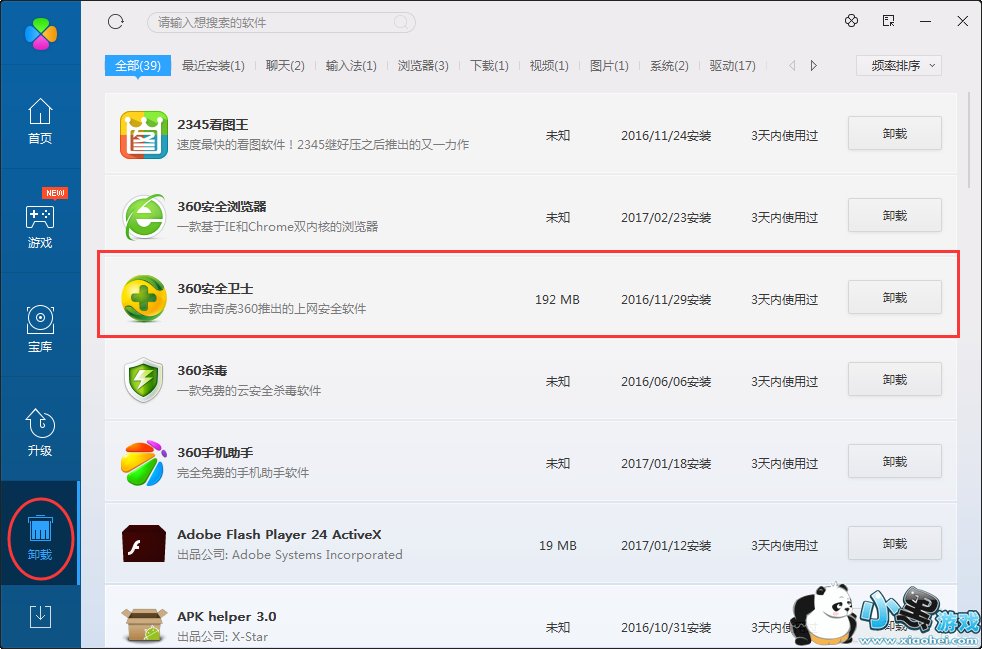Click the 2016/10/31安装 date text
The height and width of the screenshot is (649, 982).
pyautogui.click(x=666, y=627)
